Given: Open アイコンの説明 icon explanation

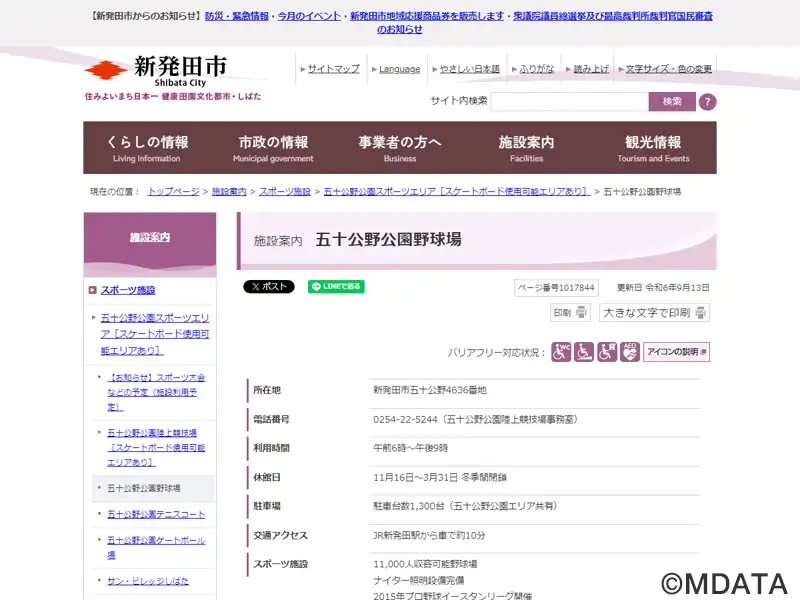Looking at the screenshot, I should pyautogui.click(x=676, y=352).
